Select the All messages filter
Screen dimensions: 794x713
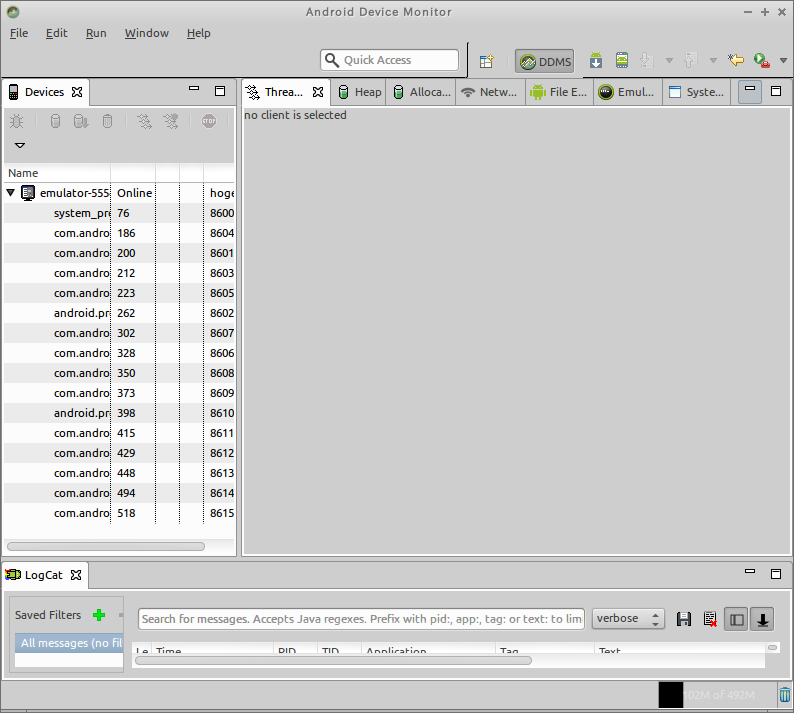point(69,643)
